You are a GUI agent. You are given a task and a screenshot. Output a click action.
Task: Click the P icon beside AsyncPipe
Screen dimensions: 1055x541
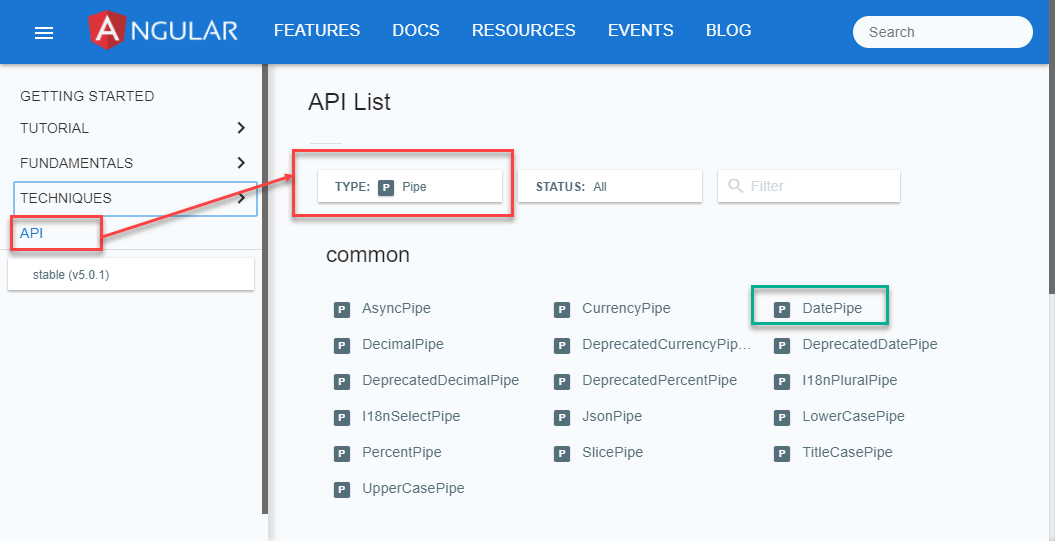pos(342,309)
